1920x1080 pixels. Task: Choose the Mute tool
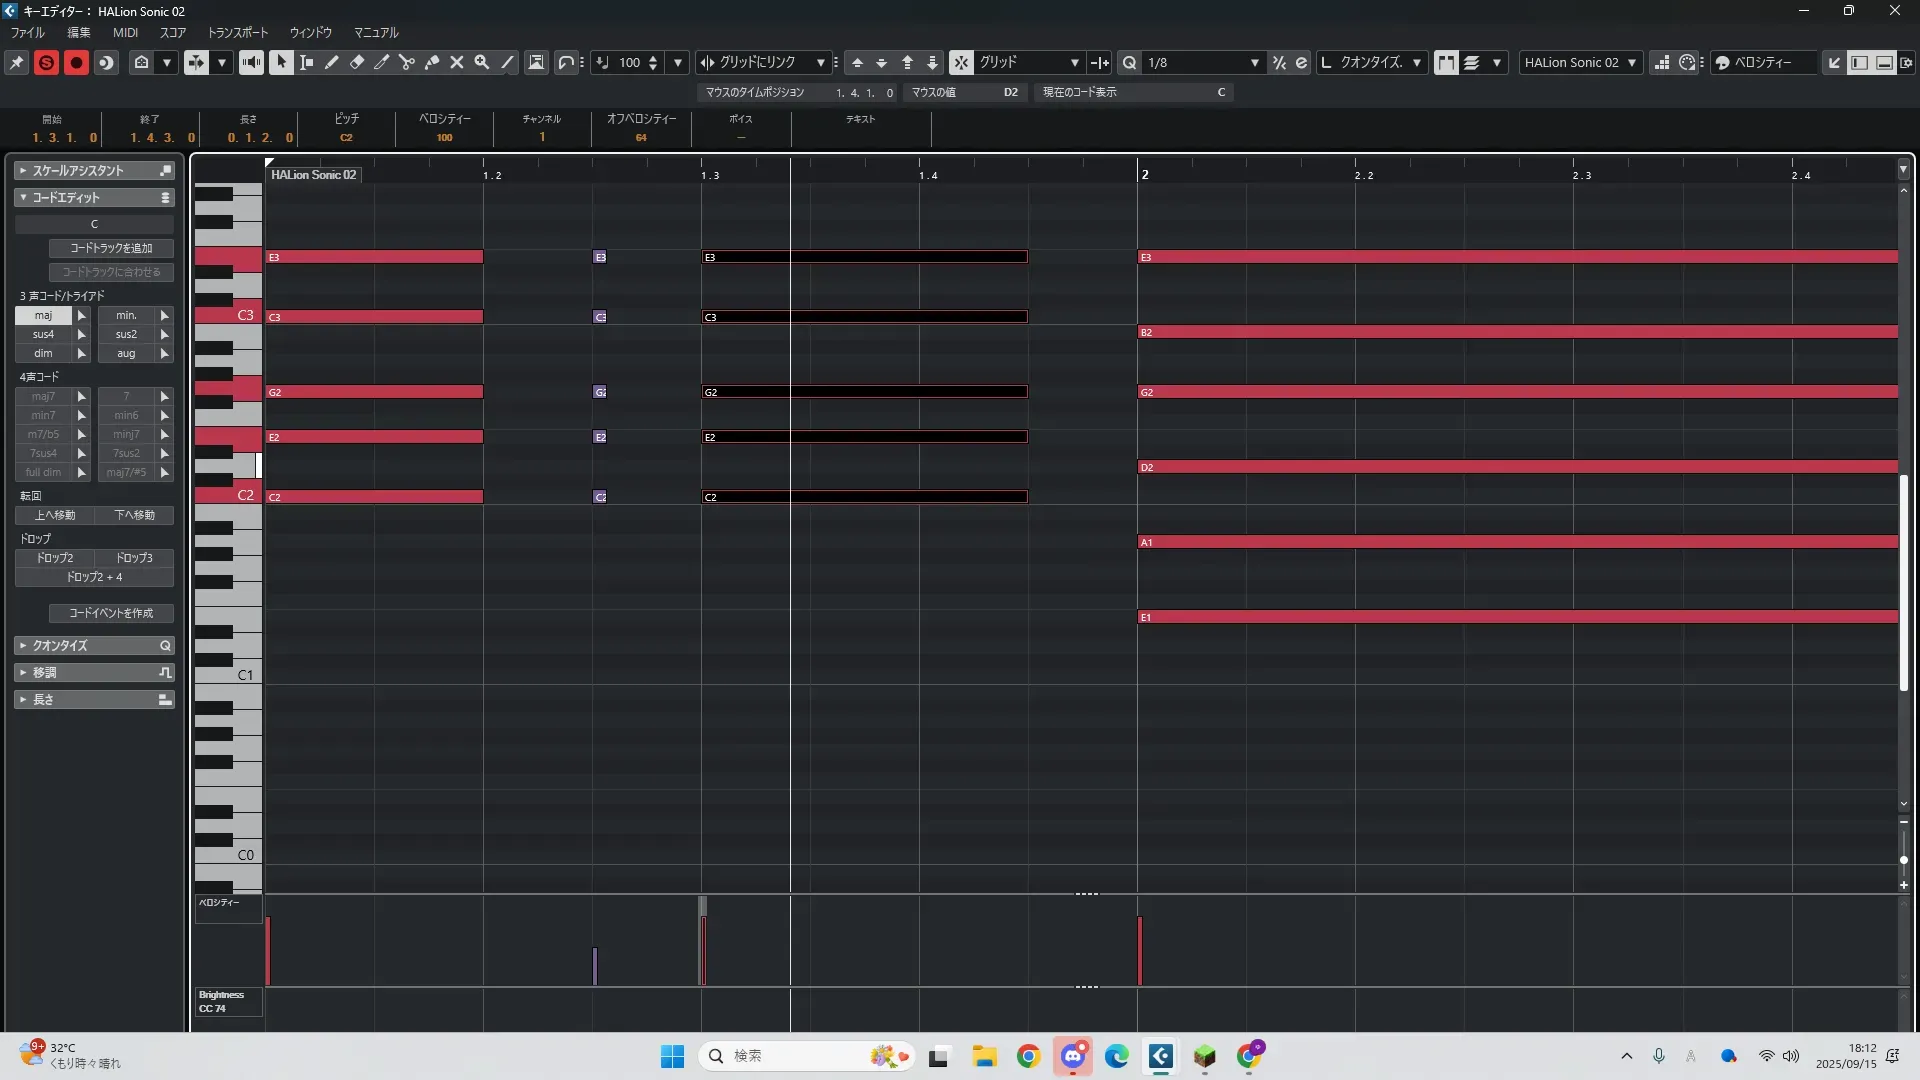(x=457, y=62)
